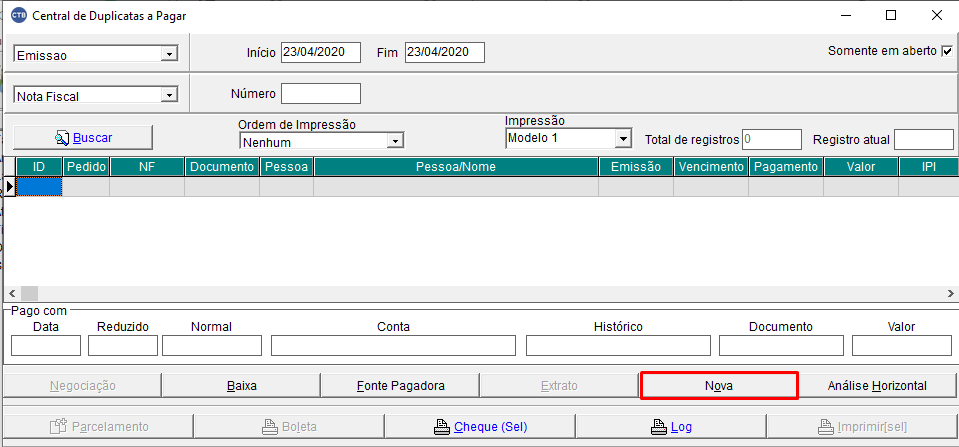Click the CTB application icon in title bar
Screen dimensions: 959x447
tap(18, 16)
